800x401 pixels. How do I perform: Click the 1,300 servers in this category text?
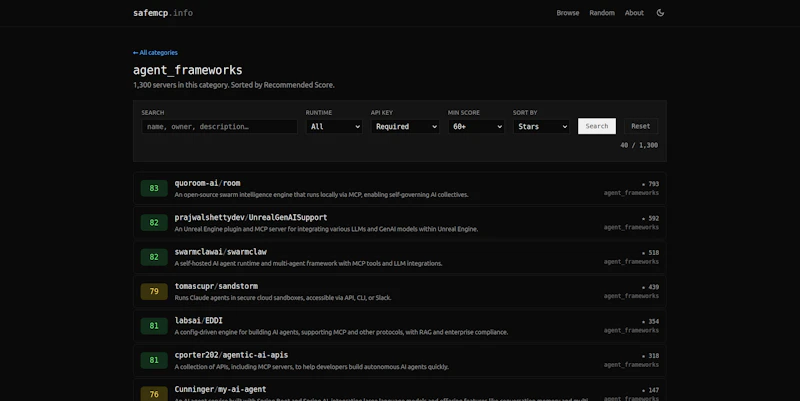click(x=234, y=85)
